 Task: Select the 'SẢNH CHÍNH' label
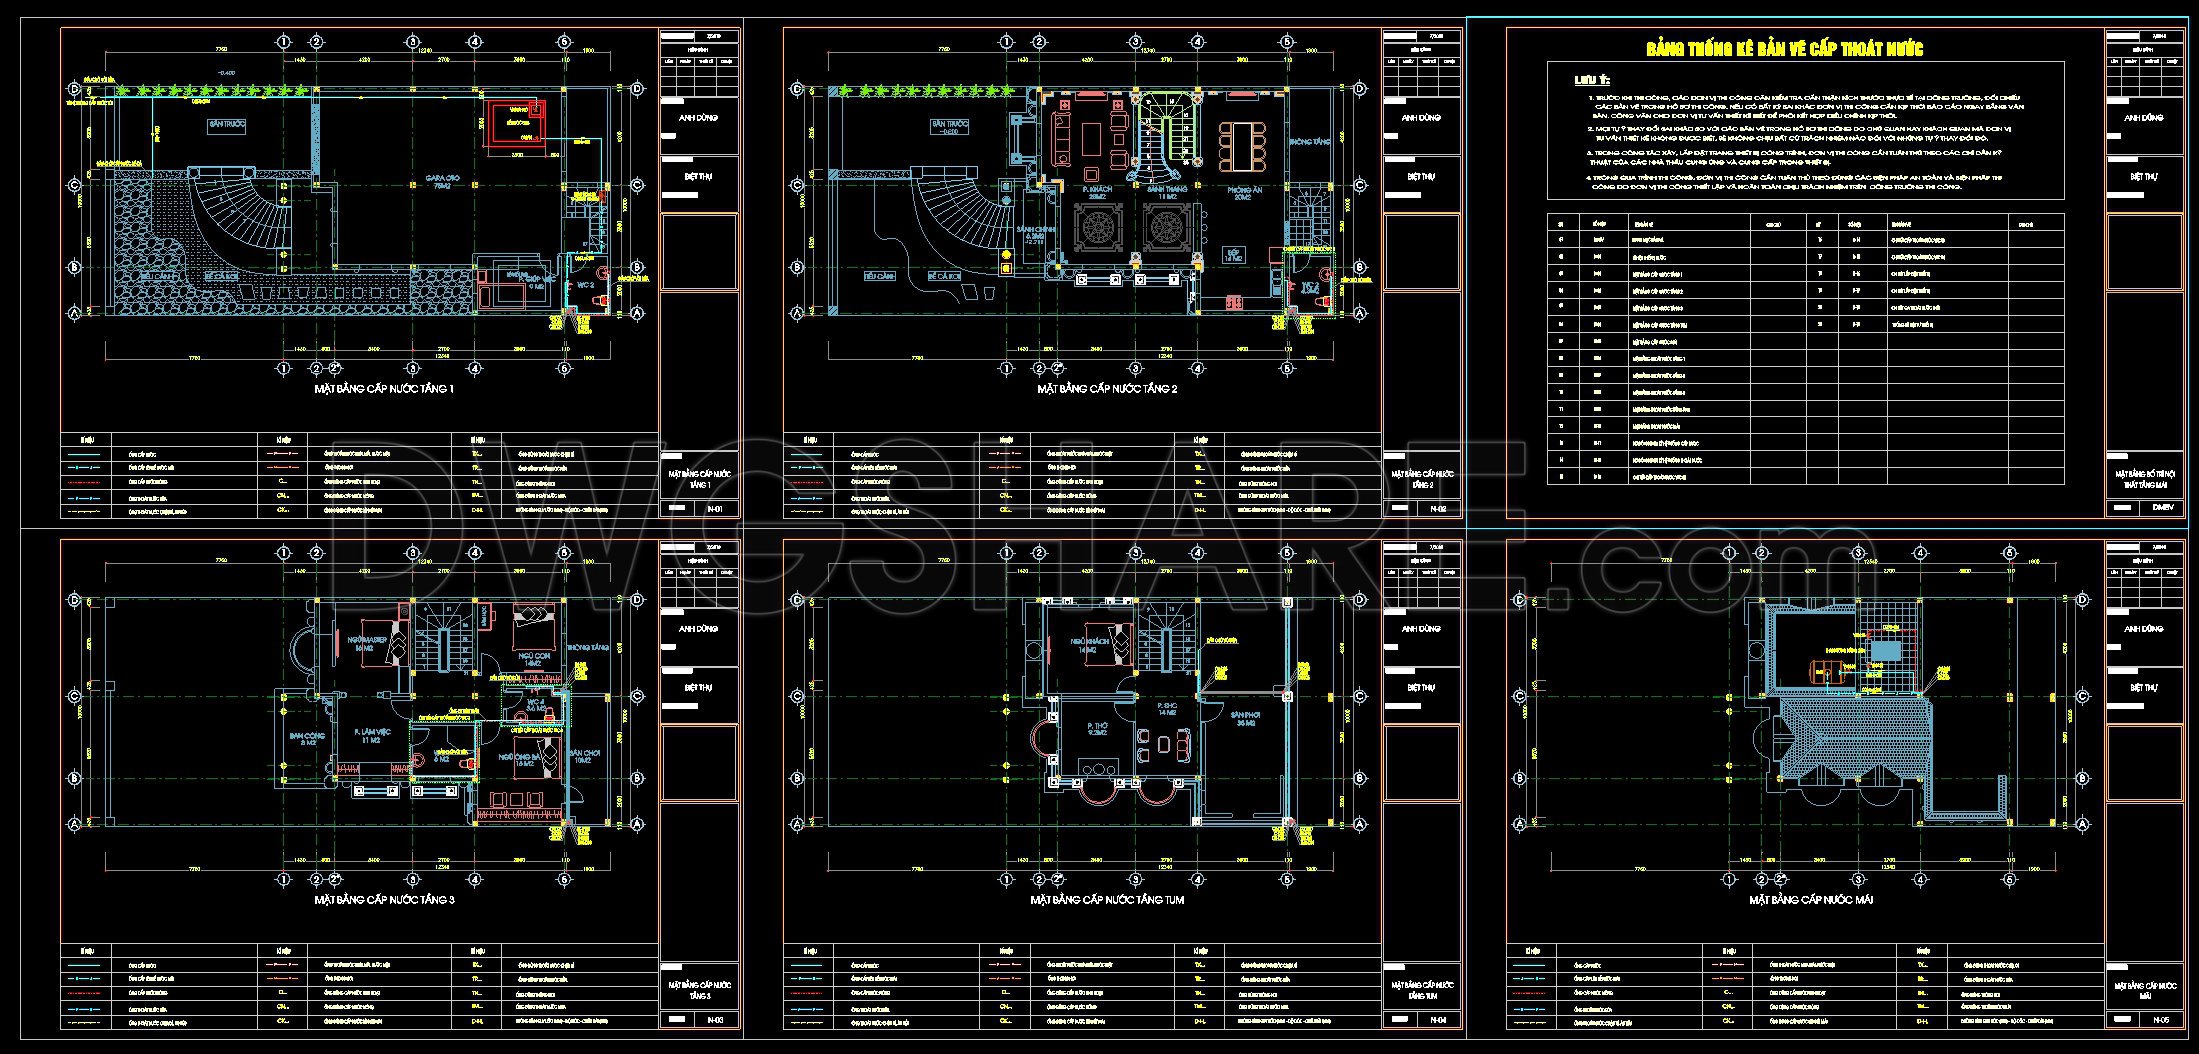pos(1034,229)
